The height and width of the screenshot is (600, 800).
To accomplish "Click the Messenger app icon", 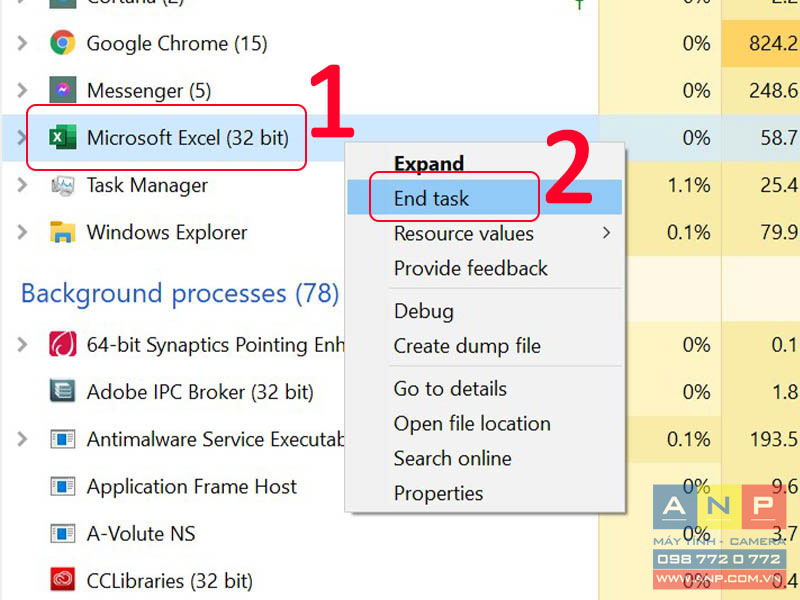I will click(x=63, y=90).
